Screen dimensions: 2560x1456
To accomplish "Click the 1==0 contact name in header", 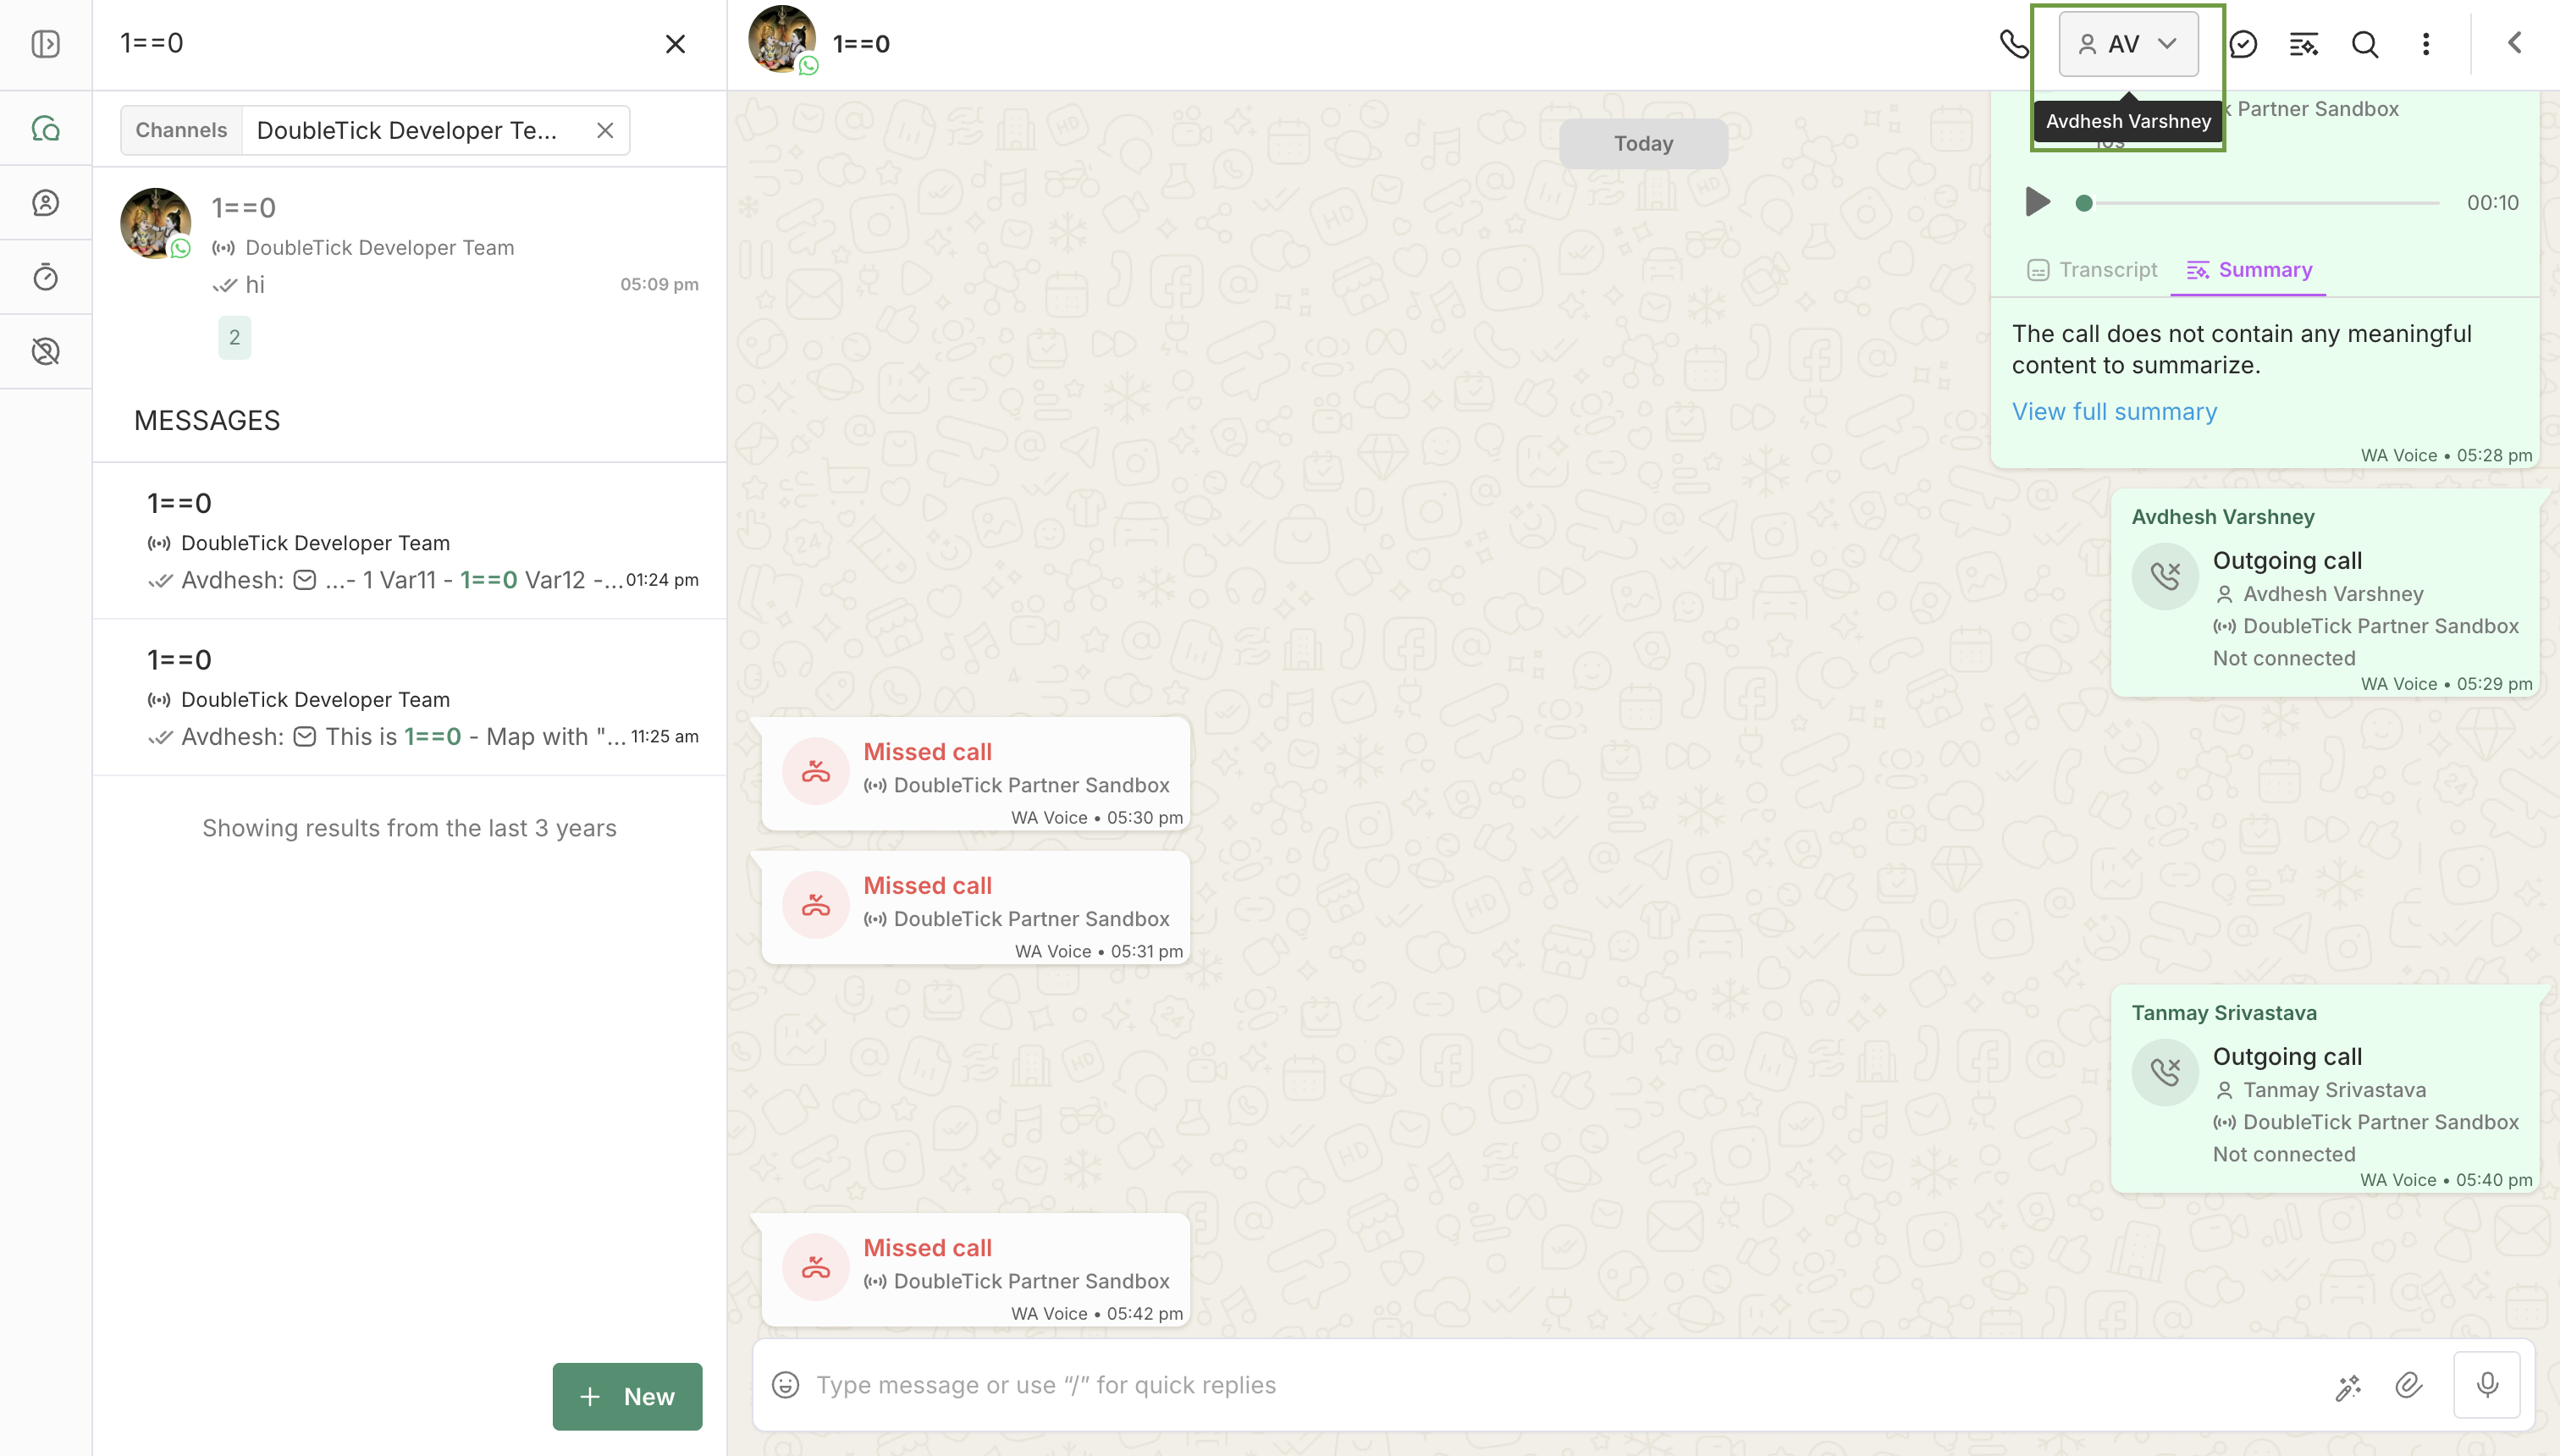I will click(861, 44).
